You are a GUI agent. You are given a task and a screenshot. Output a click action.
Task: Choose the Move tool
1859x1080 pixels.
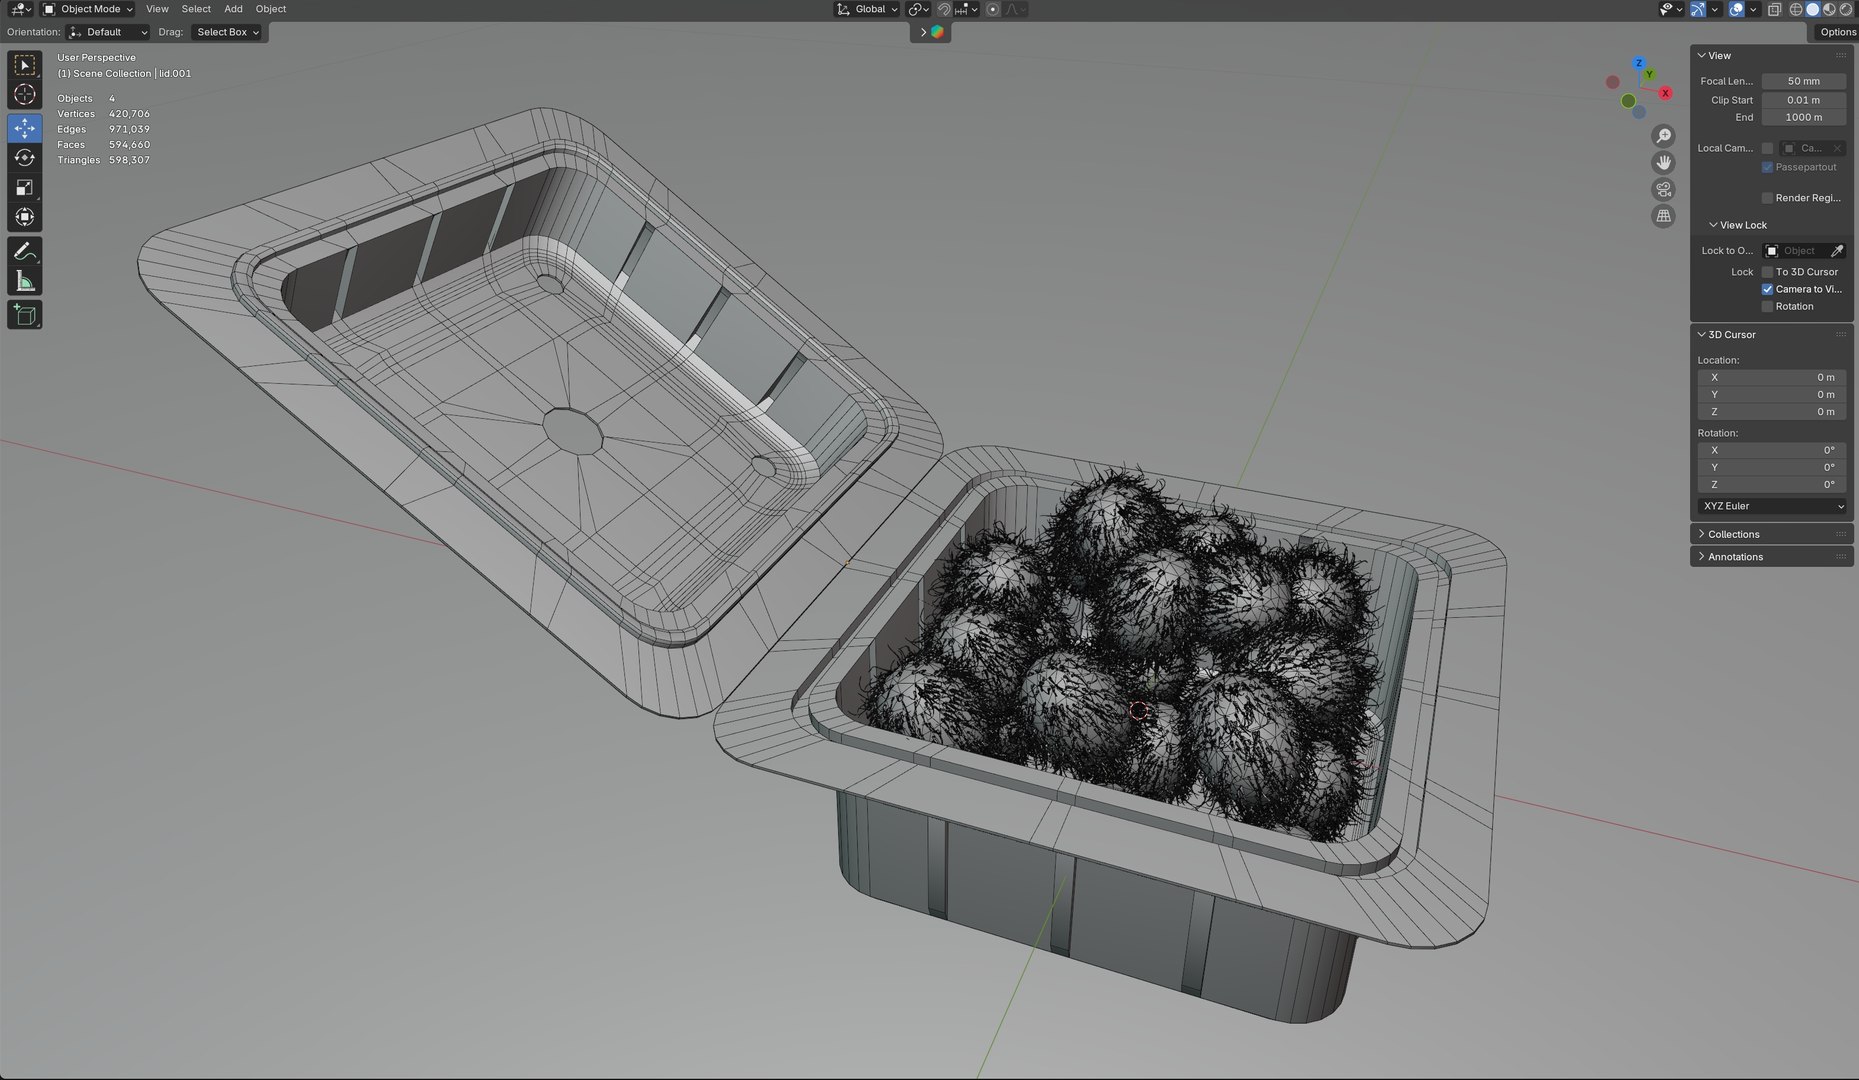point(25,128)
